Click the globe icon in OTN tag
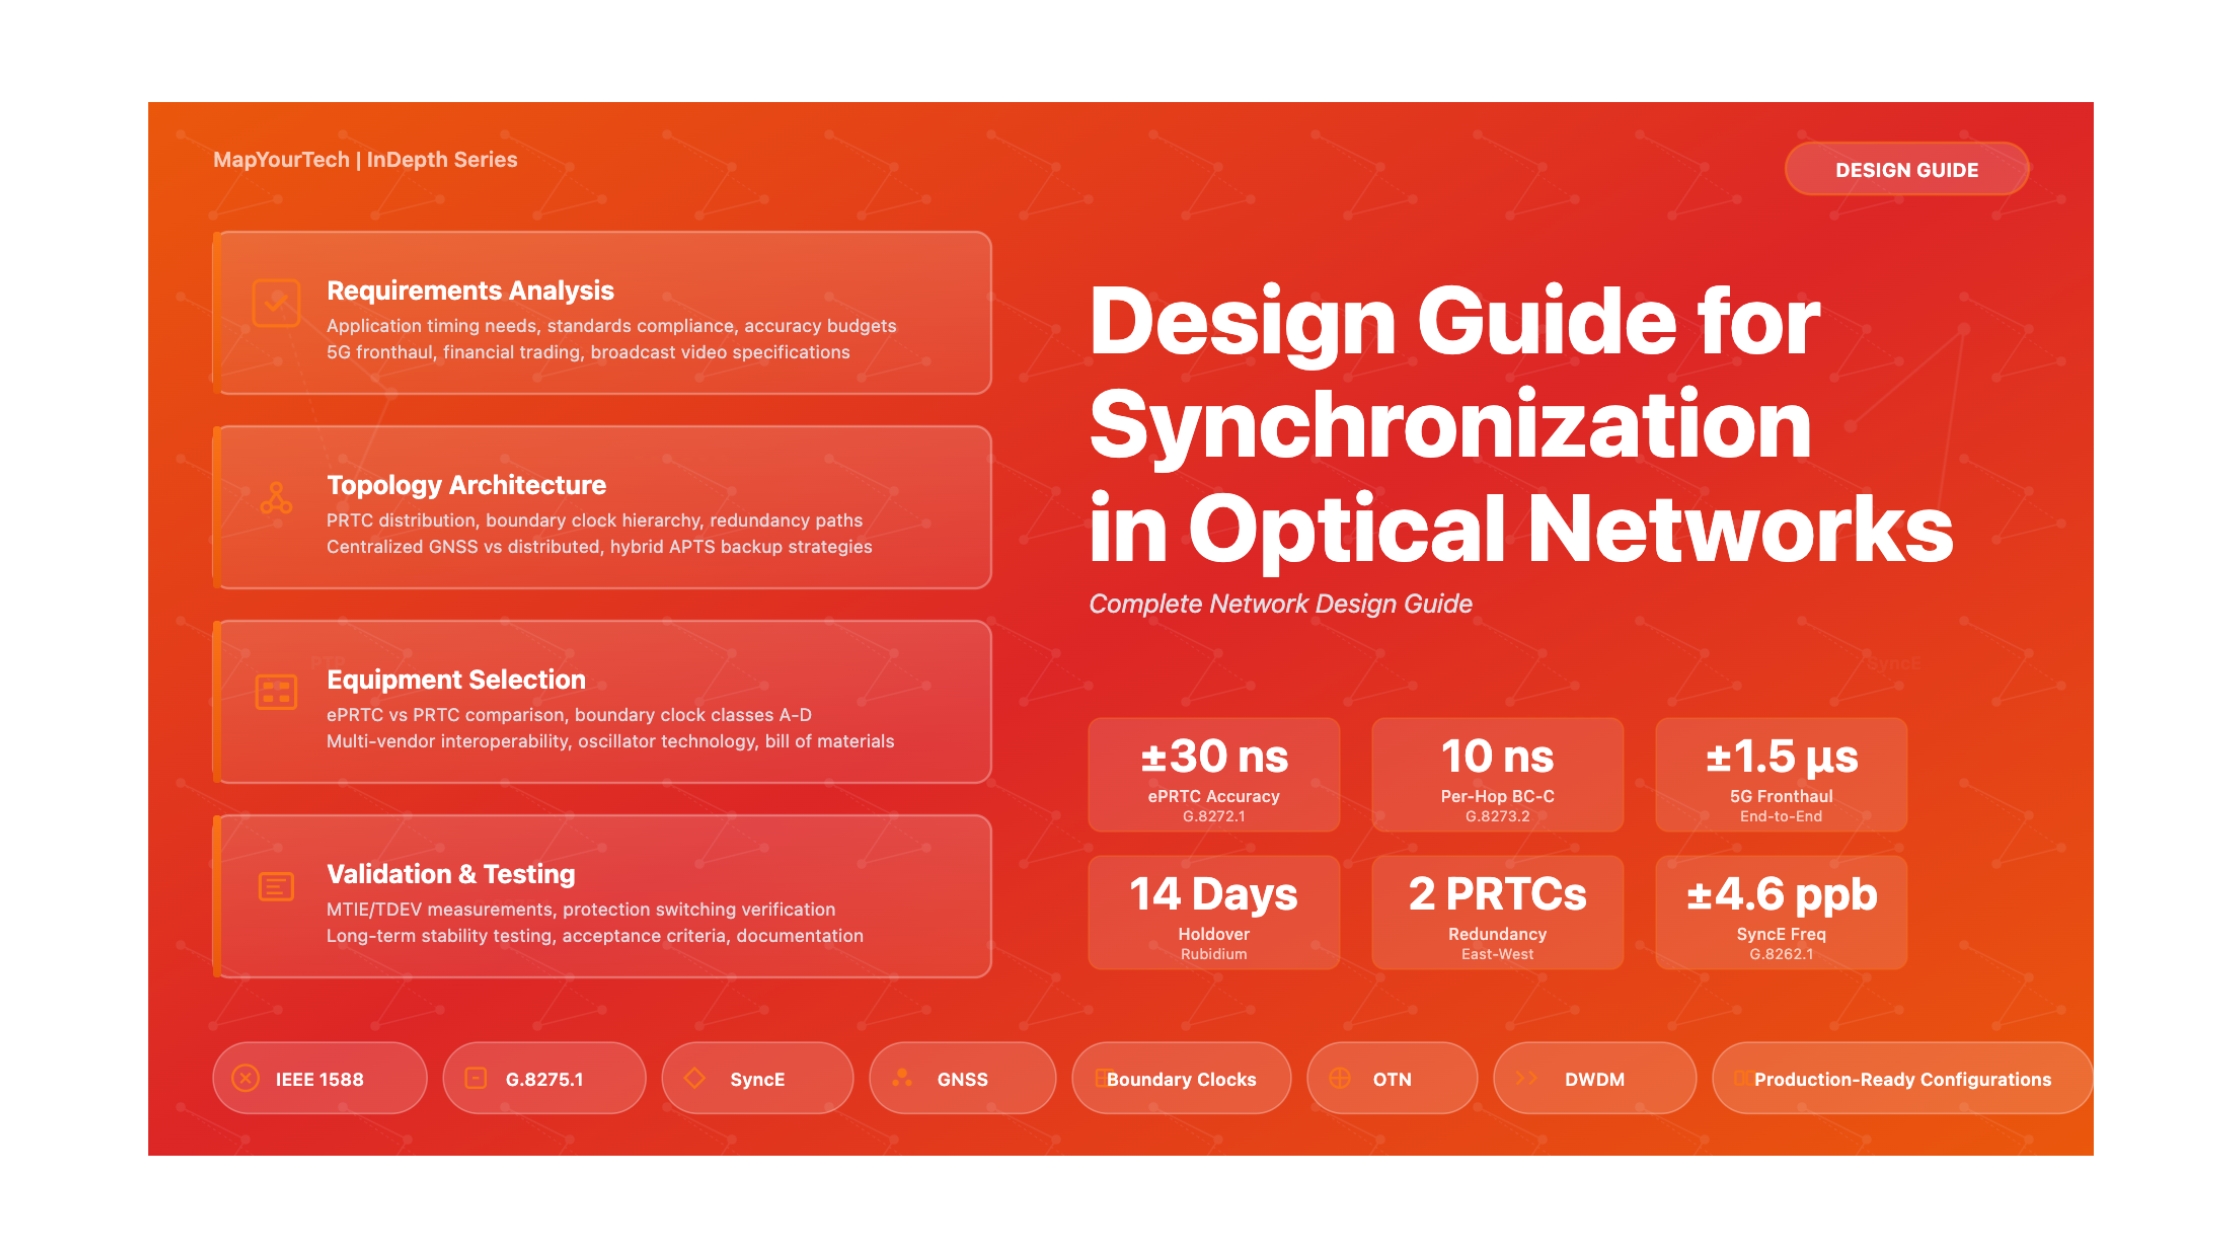The height and width of the screenshot is (1260, 2240). pos(1340,1079)
